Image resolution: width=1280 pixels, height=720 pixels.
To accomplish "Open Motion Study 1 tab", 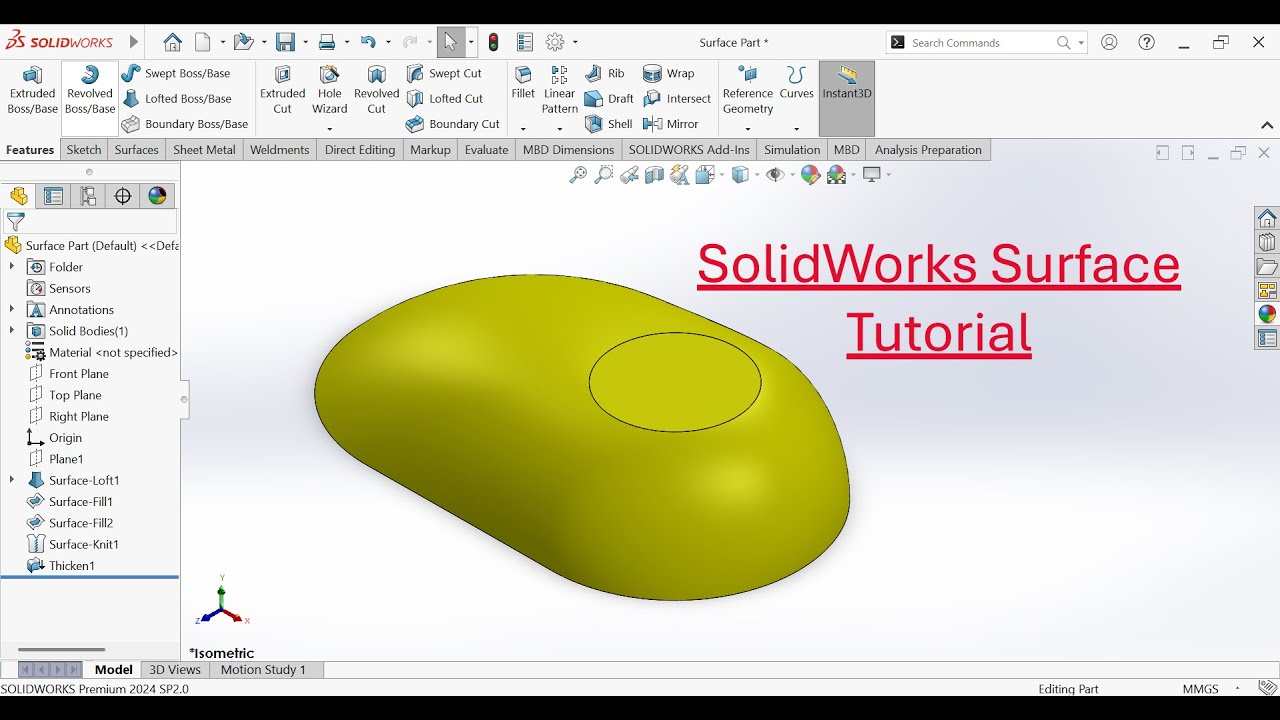I will pyautogui.click(x=263, y=670).
